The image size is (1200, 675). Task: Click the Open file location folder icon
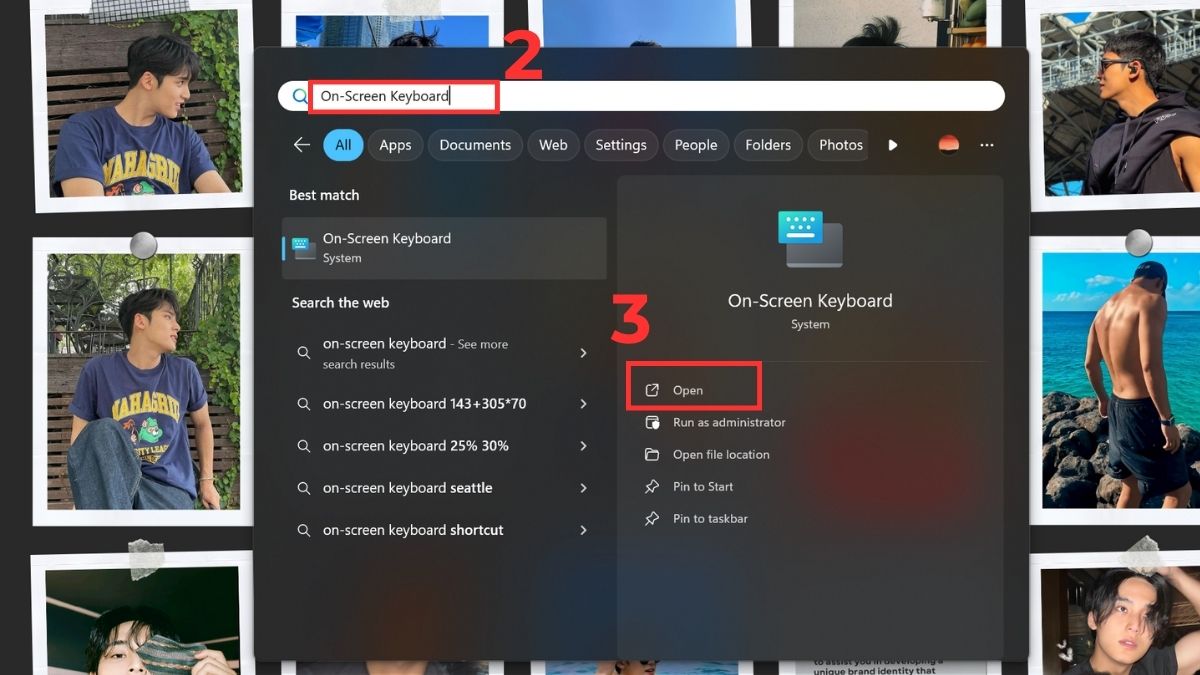652,454
